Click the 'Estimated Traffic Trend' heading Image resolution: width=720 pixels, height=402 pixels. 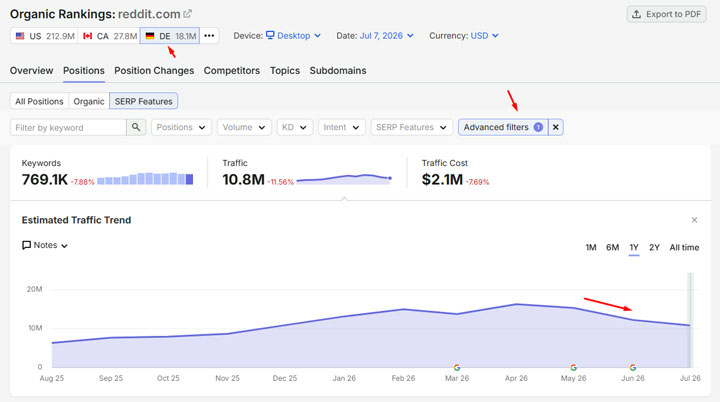coord(76,220)
